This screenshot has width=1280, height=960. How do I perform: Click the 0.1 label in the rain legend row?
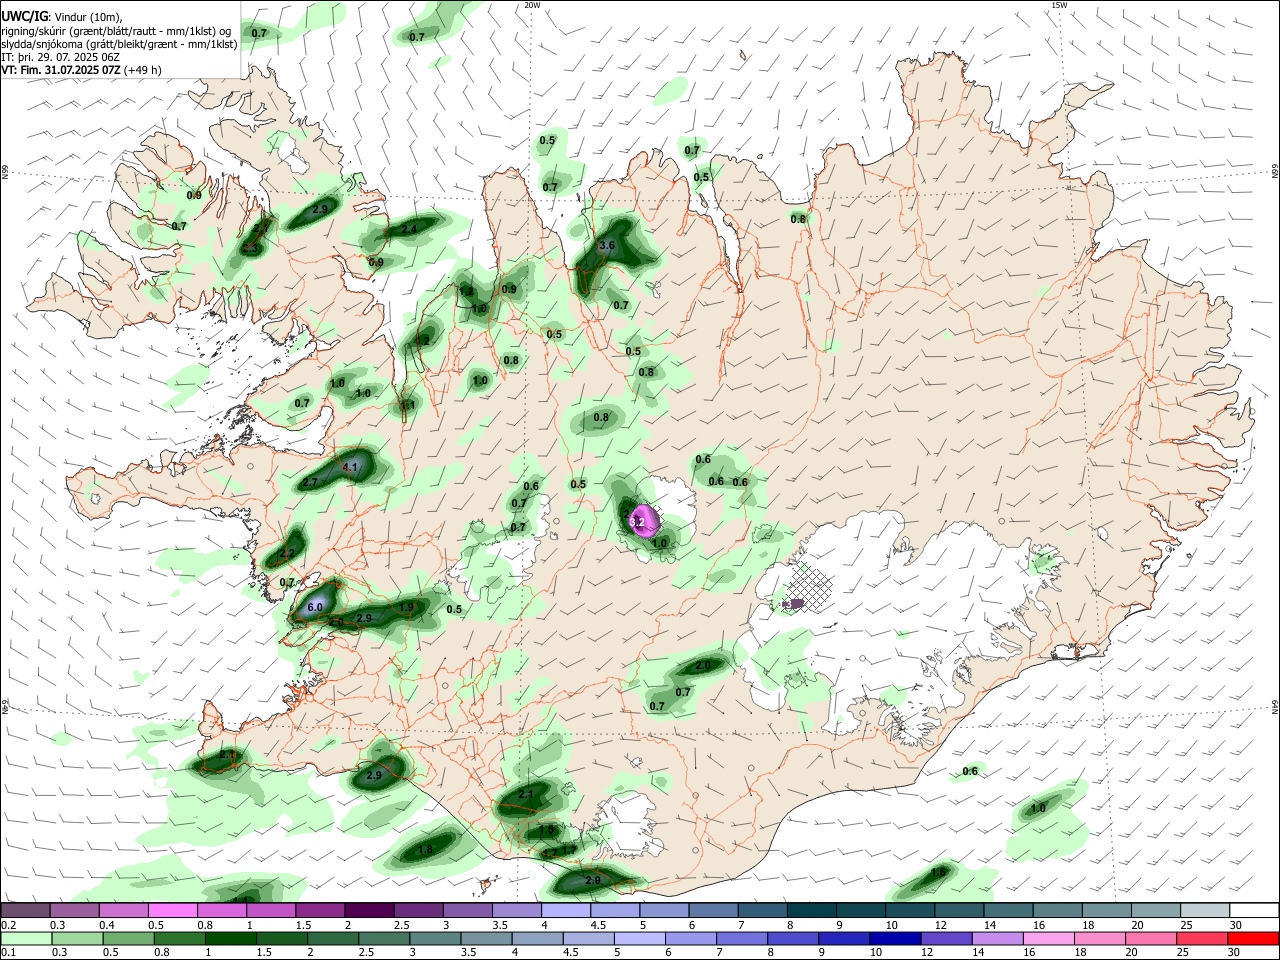click(x=7, y=953)
